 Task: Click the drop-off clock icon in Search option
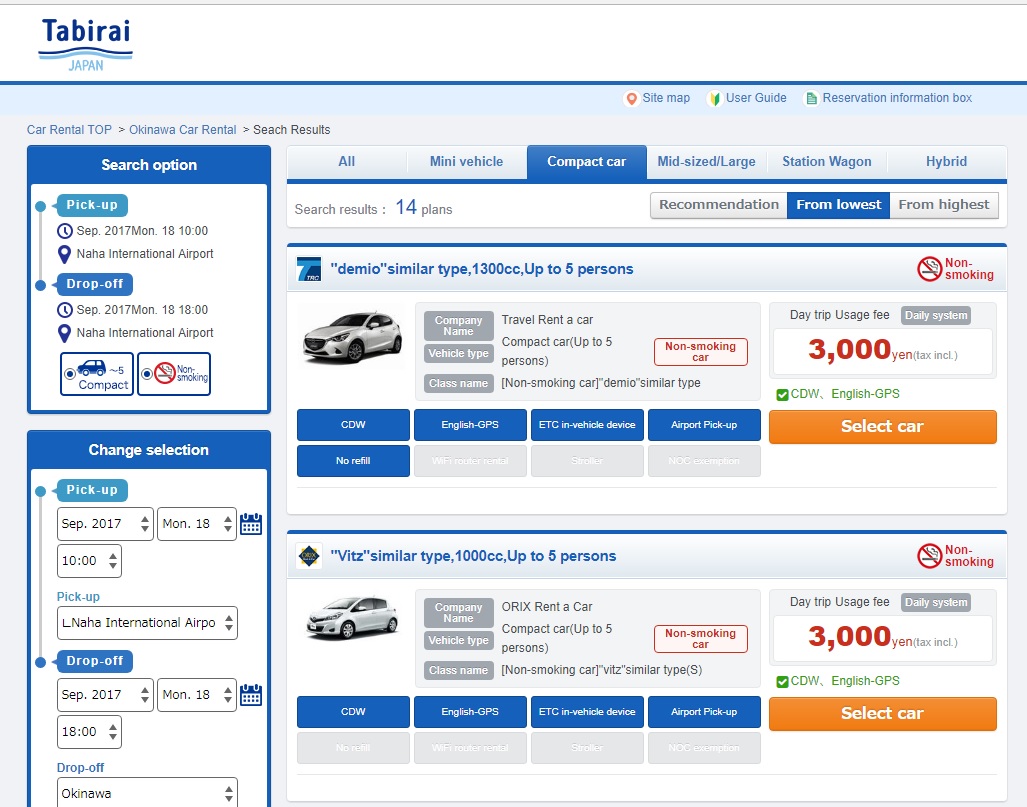(65, 310)
